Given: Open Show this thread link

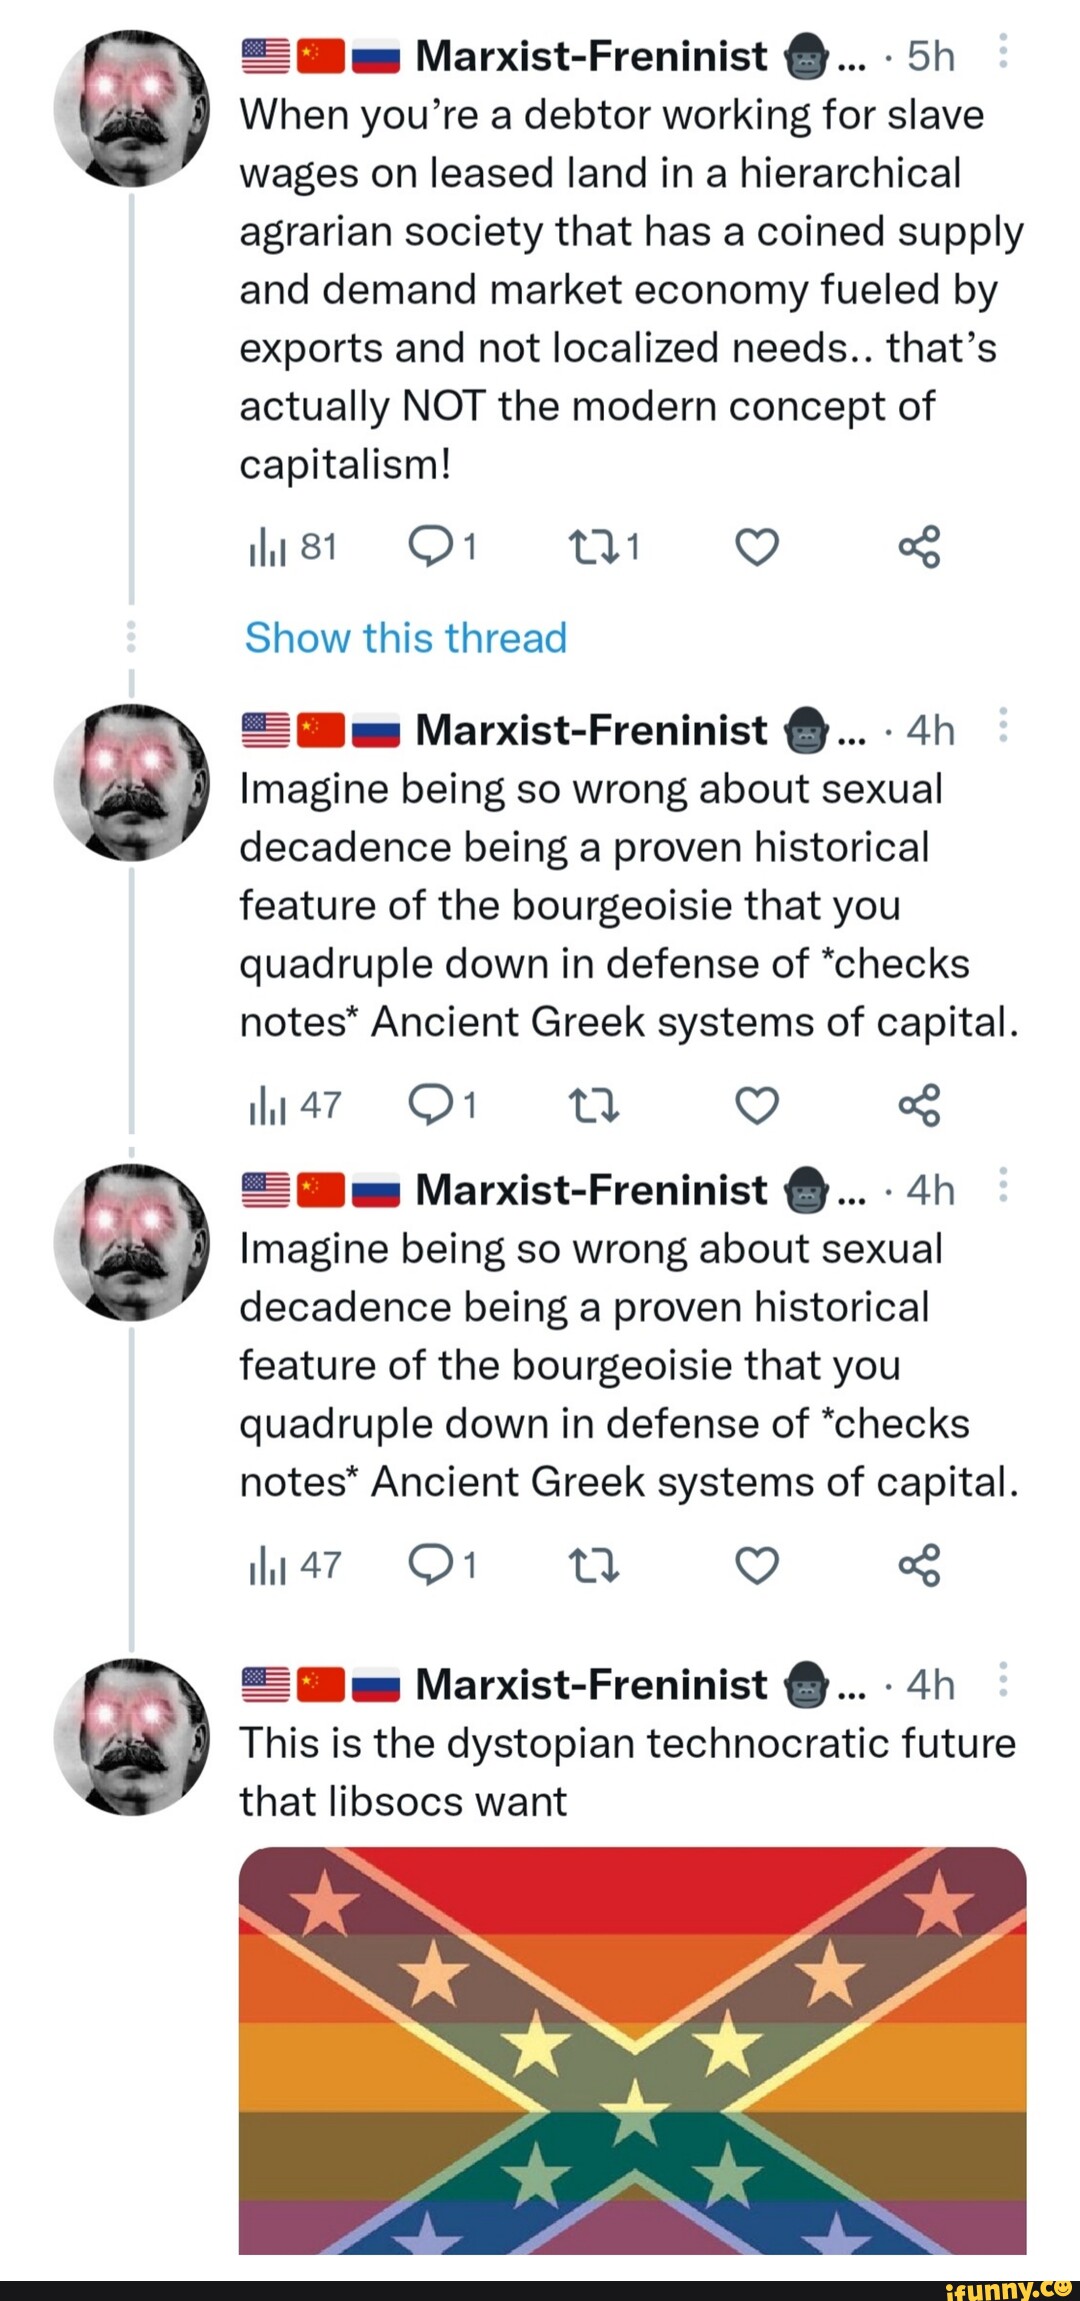Looking at the screenshot, I should (405, 637).
